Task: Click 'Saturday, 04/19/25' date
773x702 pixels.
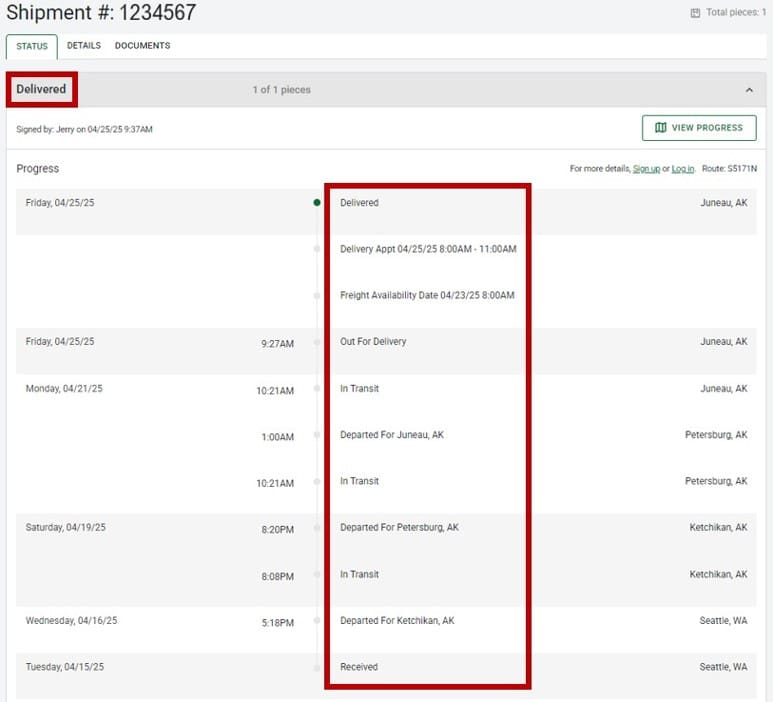Action: click(x=66, y=527)
